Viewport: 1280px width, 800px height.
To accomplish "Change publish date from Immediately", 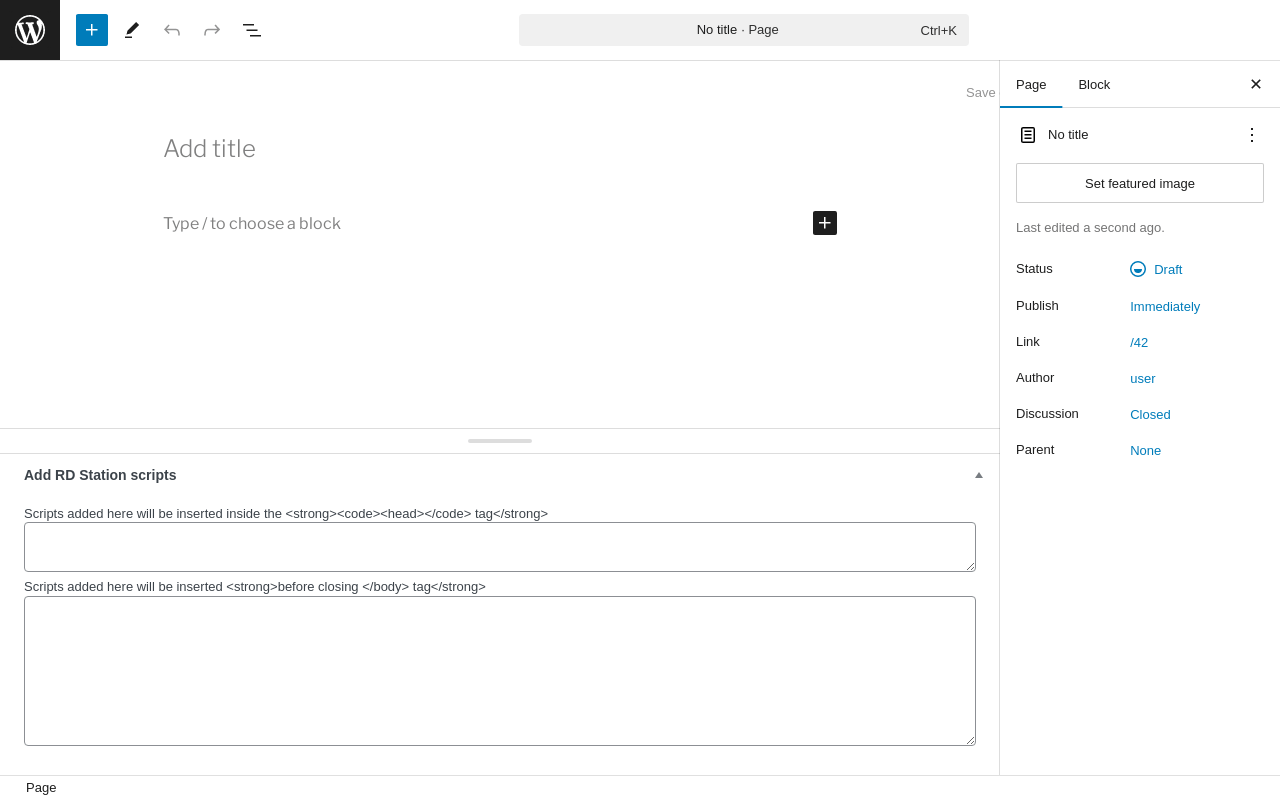I will tap(1165, 306).
